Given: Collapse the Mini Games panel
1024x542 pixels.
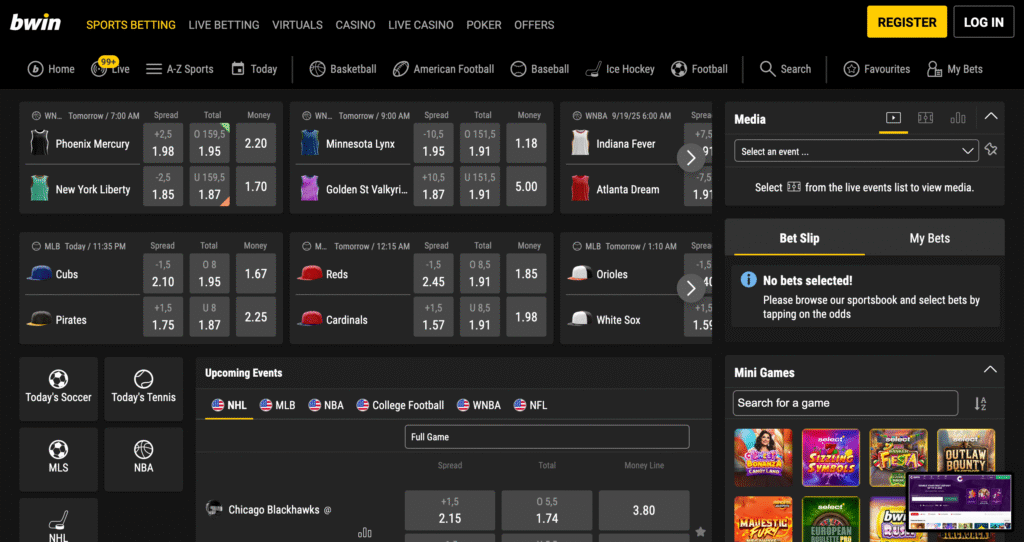Looking at the screenshot, I should coord(990,370).
